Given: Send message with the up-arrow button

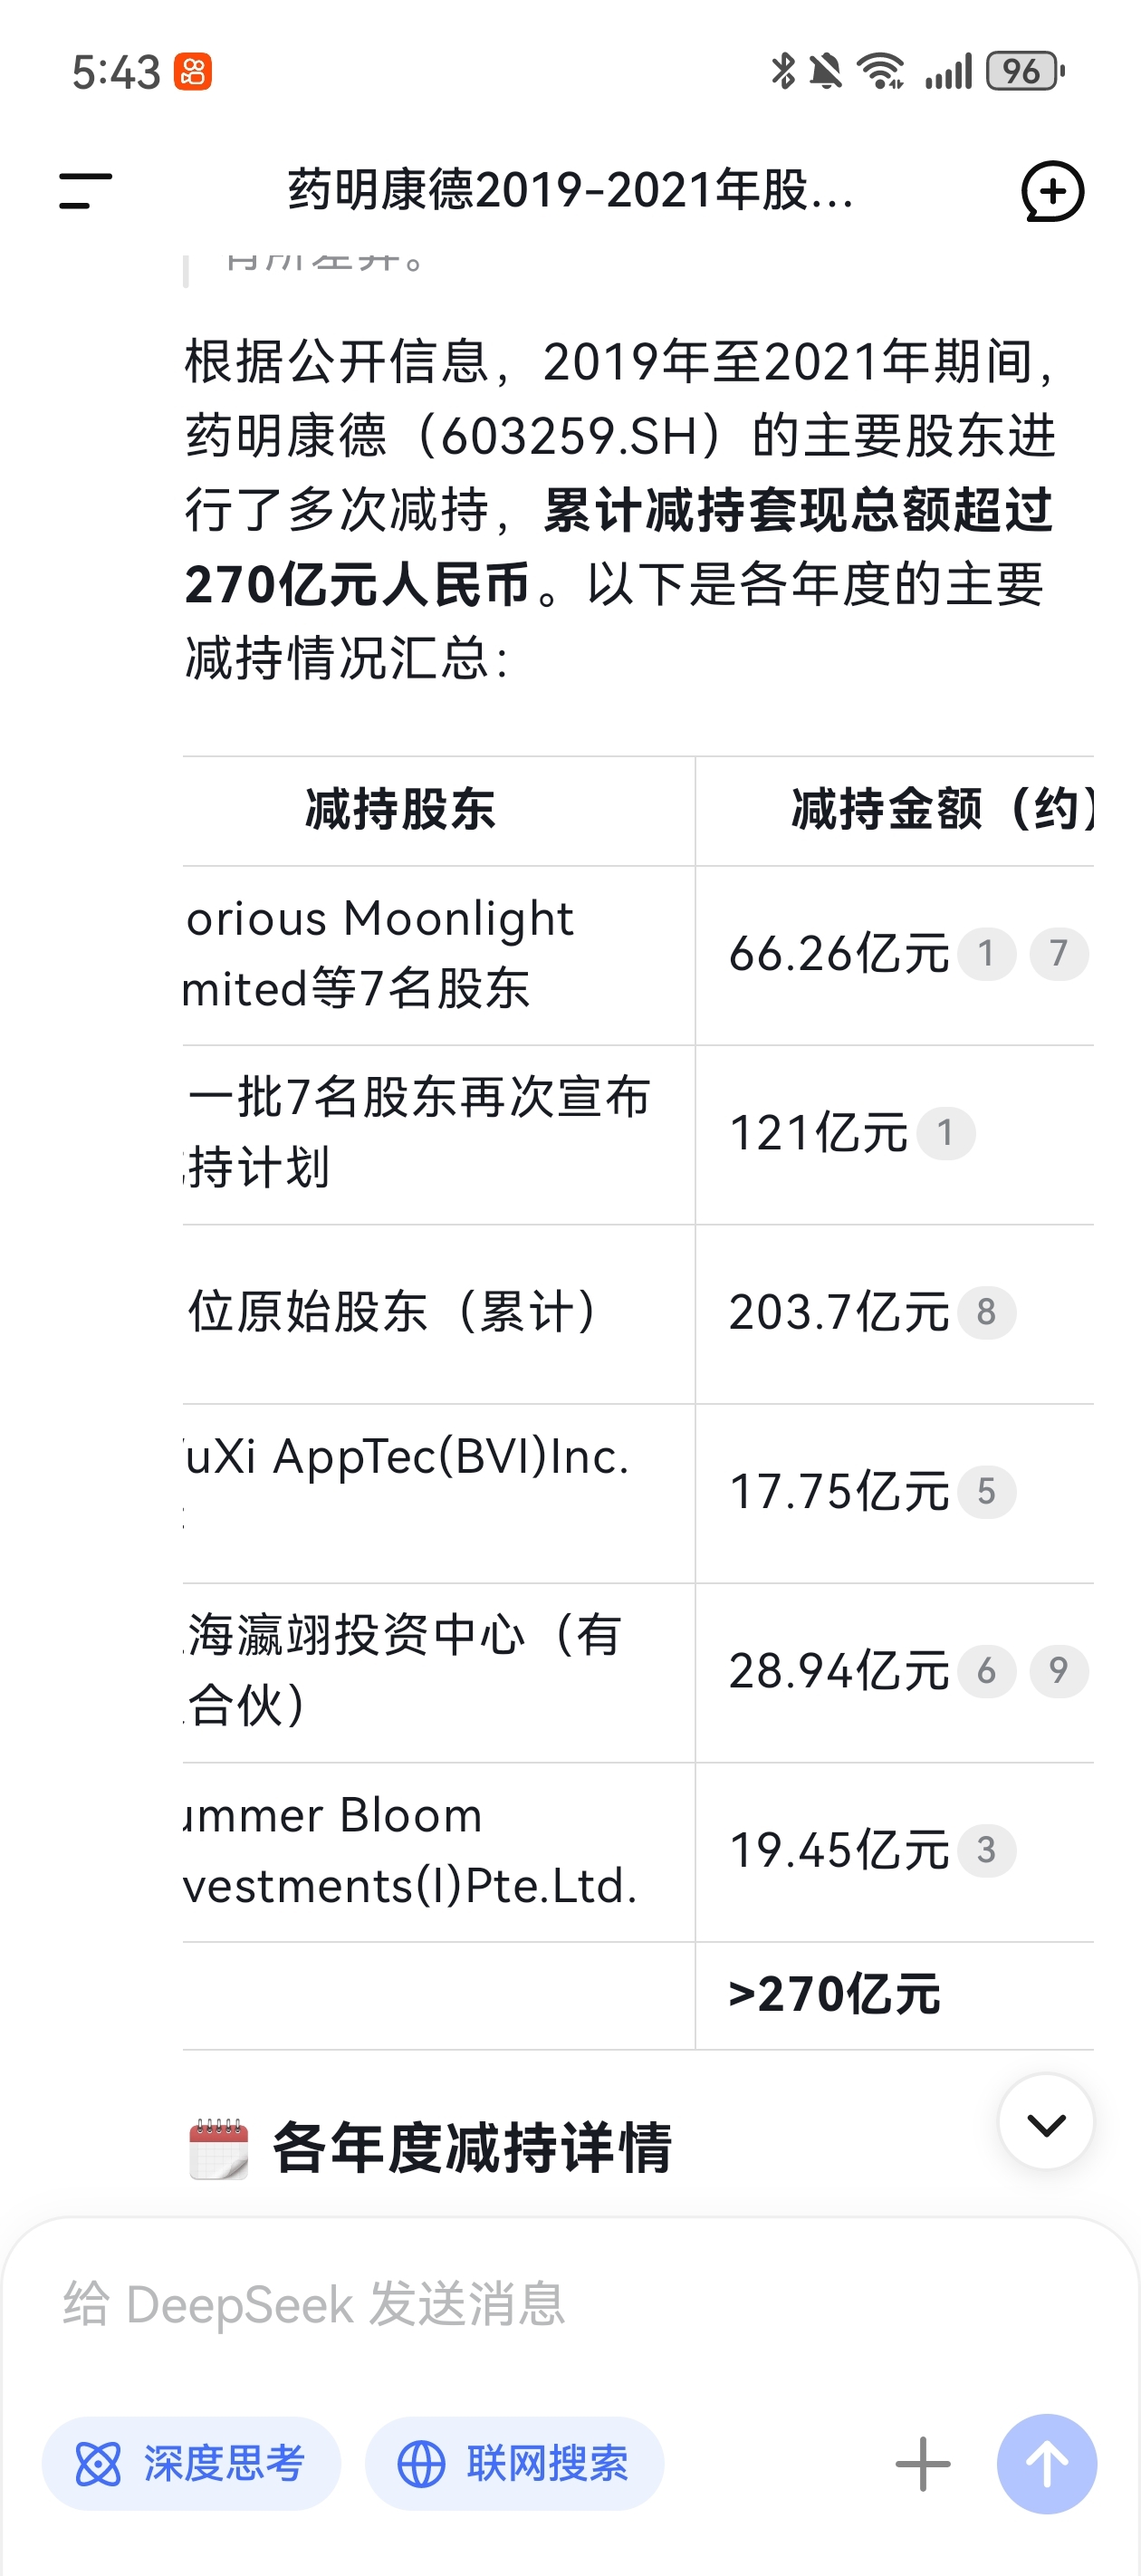Looking at the screenshot, I should click(1046, 2463).
